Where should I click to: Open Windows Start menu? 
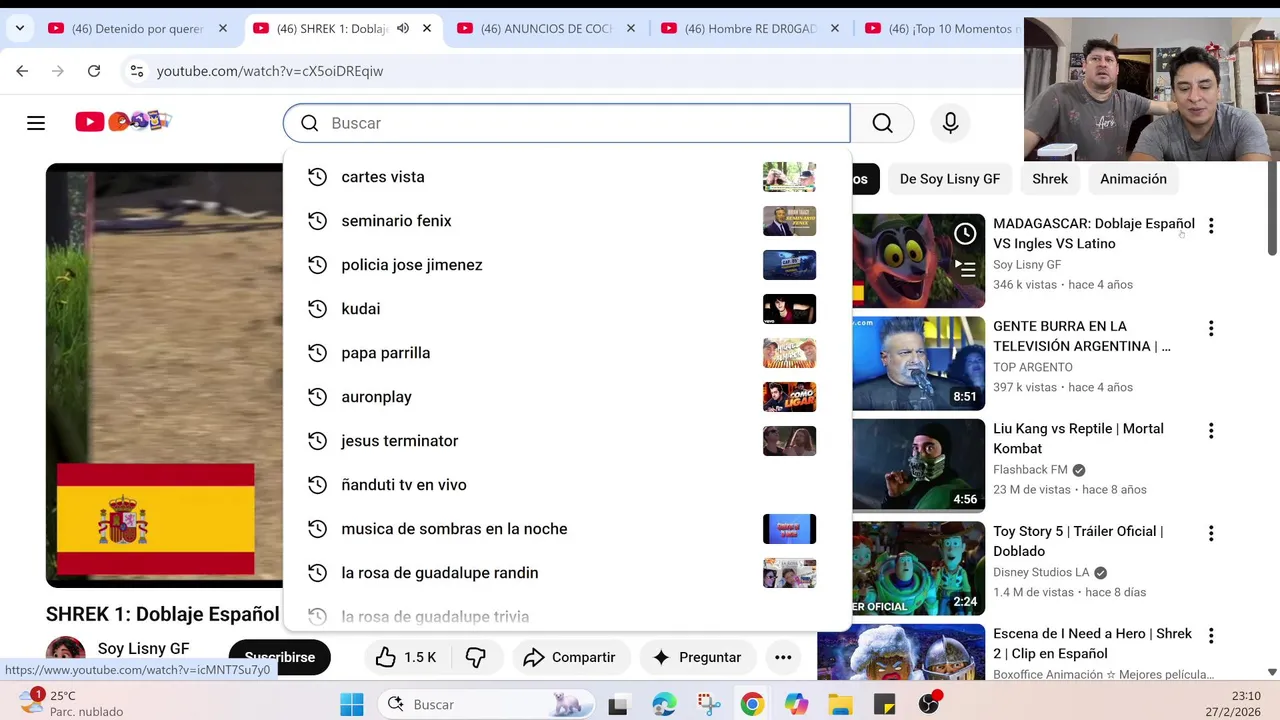[352, 704]
